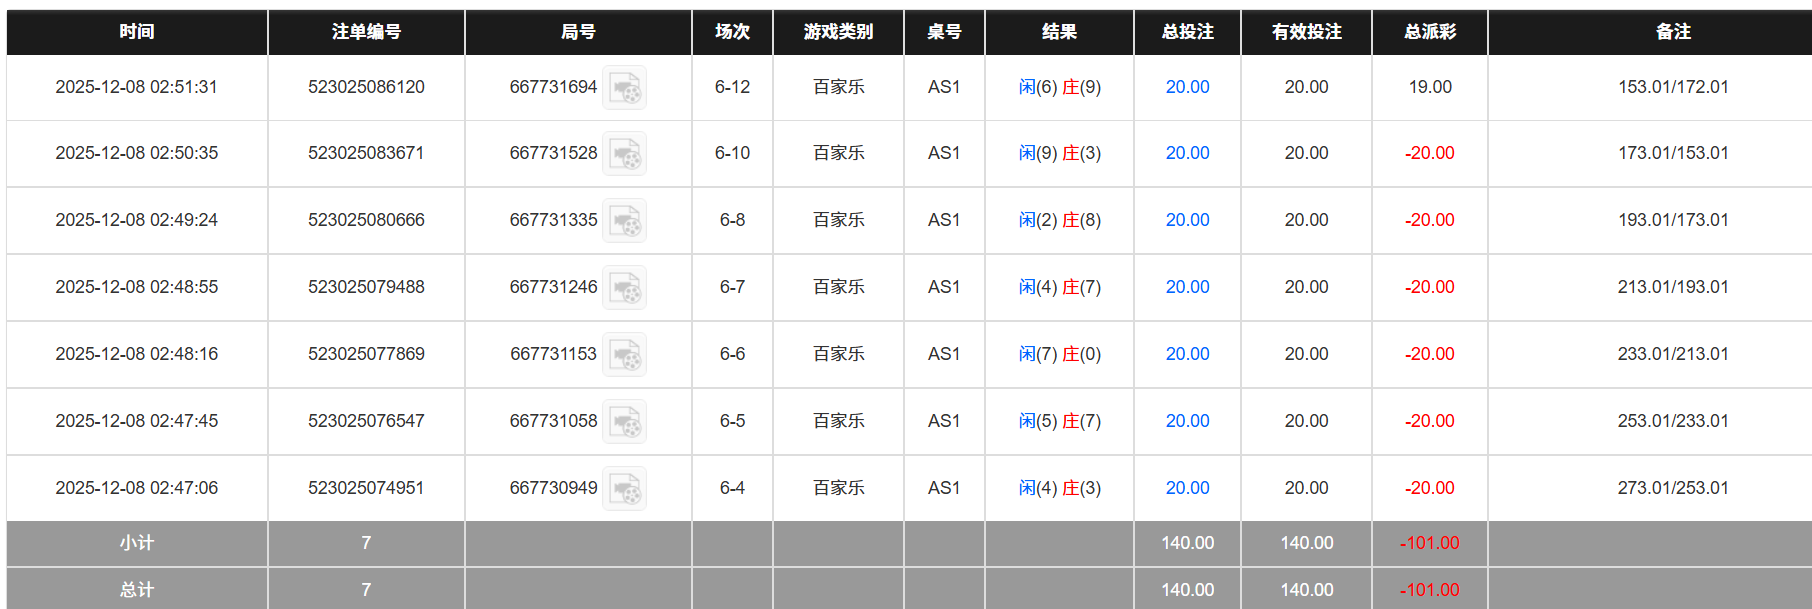Click bet slip number 523025086120
This screenshot has height=609, width=1812.
[365, 87]
